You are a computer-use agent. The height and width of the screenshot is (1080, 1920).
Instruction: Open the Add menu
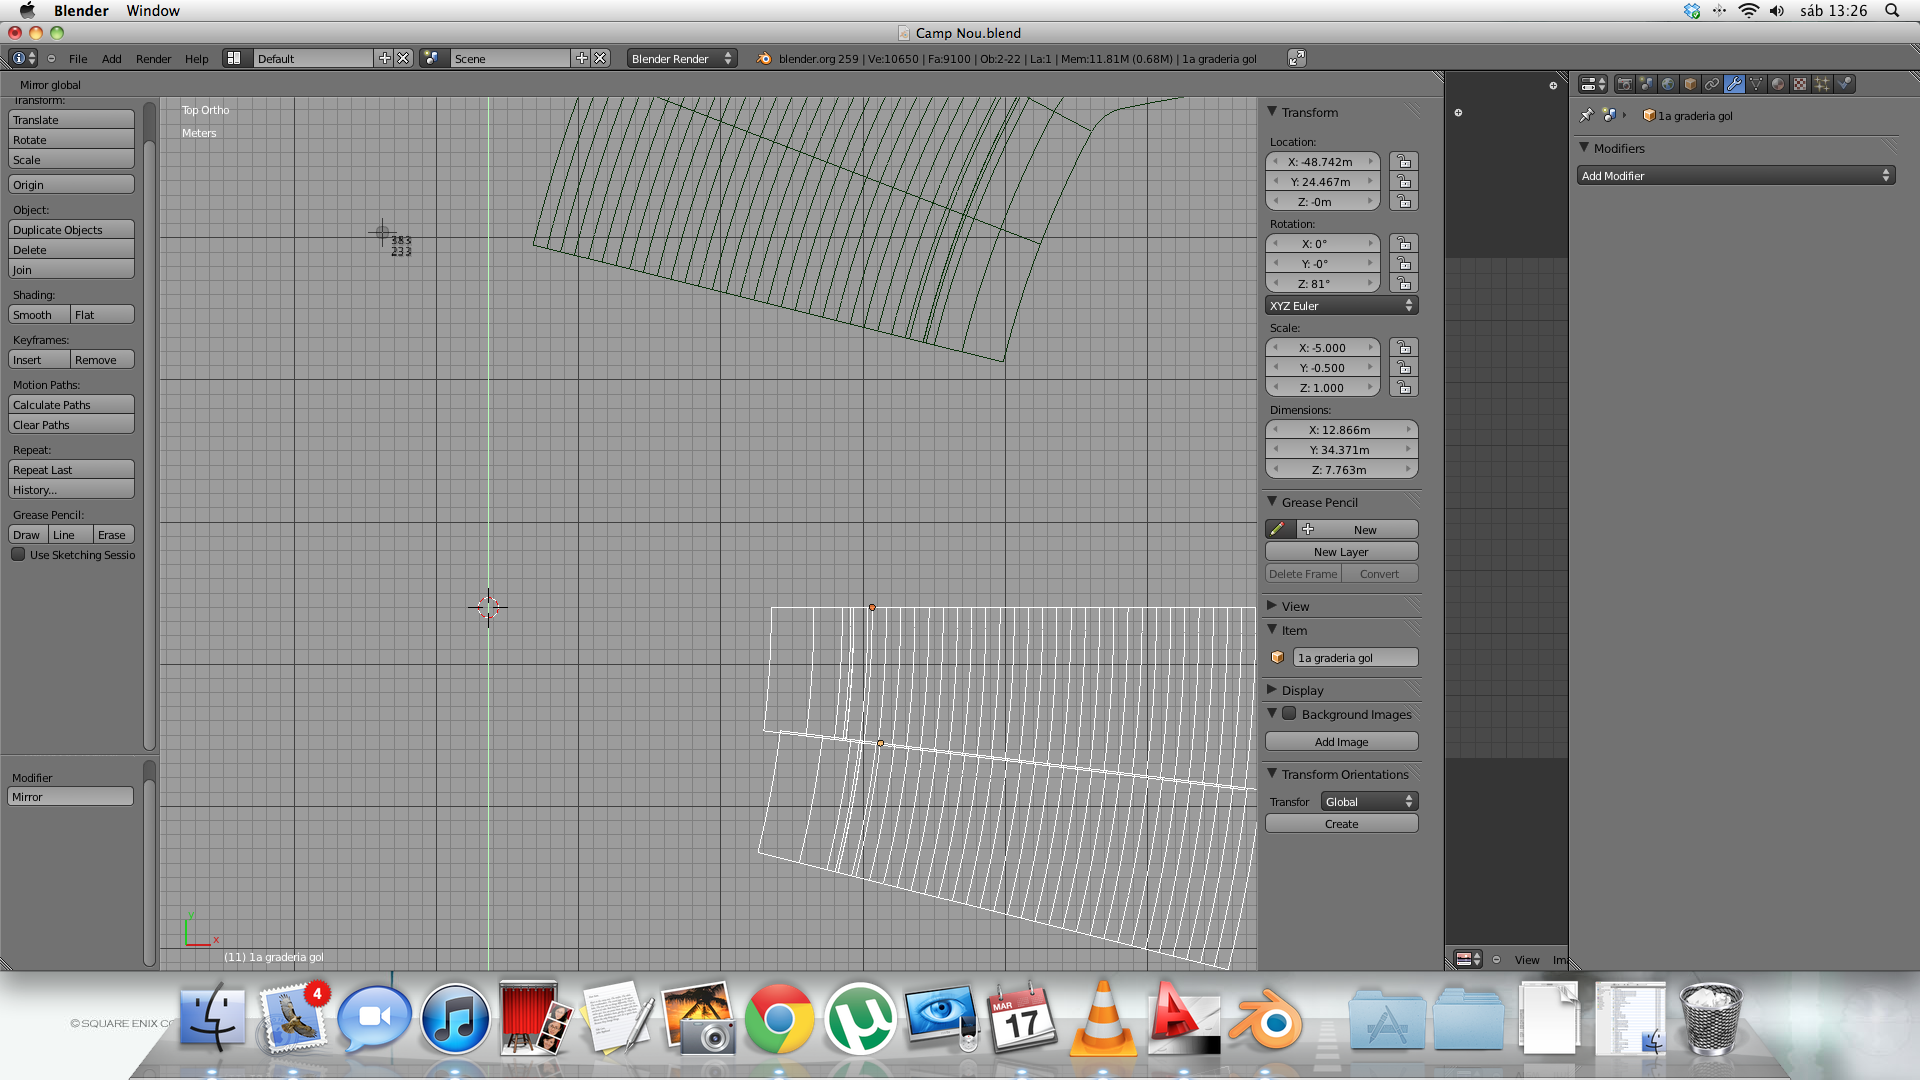click(111, 58)
